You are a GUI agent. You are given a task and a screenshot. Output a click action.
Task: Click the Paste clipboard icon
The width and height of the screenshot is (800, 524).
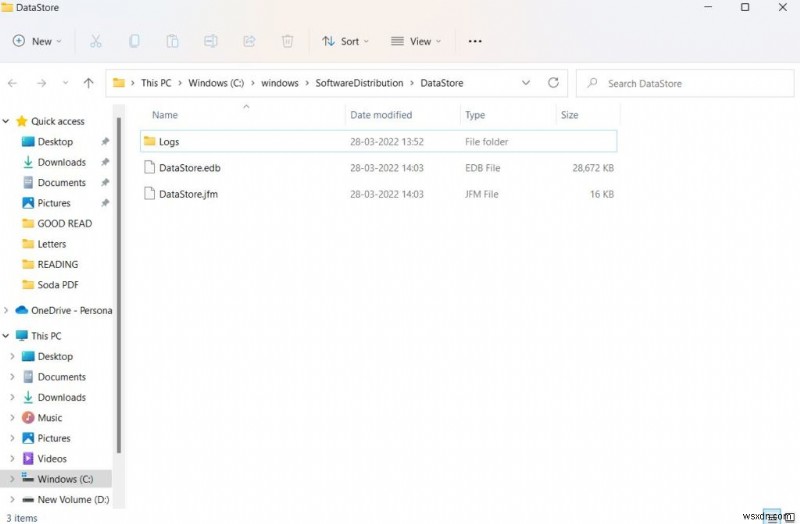click(172, 41)
